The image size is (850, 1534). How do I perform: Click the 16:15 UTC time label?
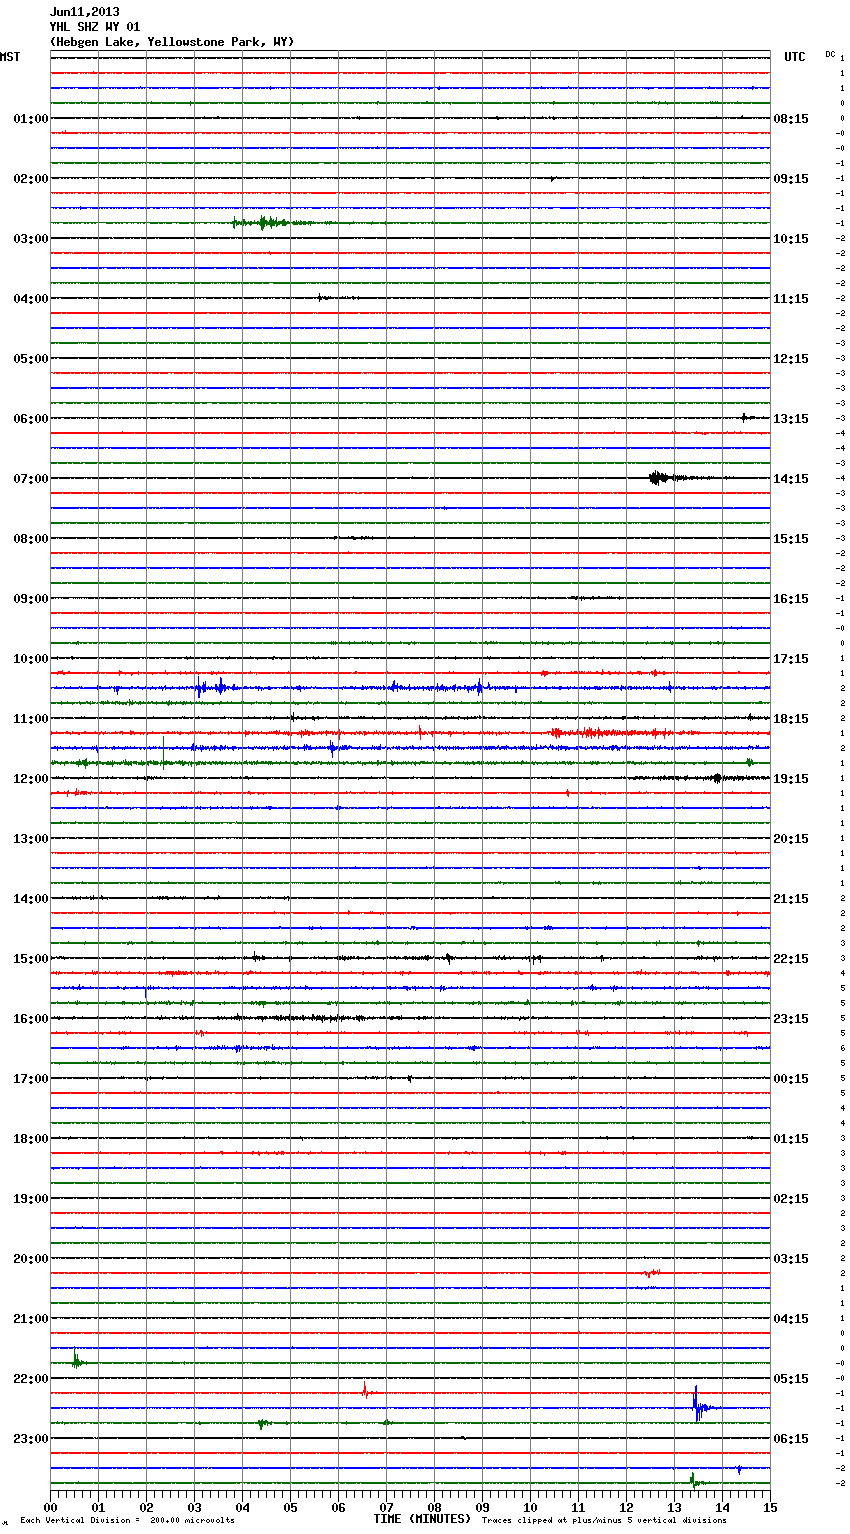click(791, 599)
